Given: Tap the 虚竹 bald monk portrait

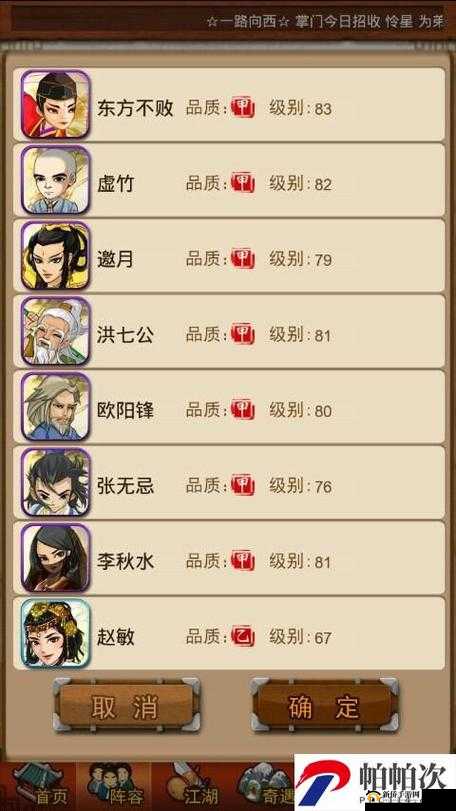Looking at the screenshot, I should click(56, 180).
